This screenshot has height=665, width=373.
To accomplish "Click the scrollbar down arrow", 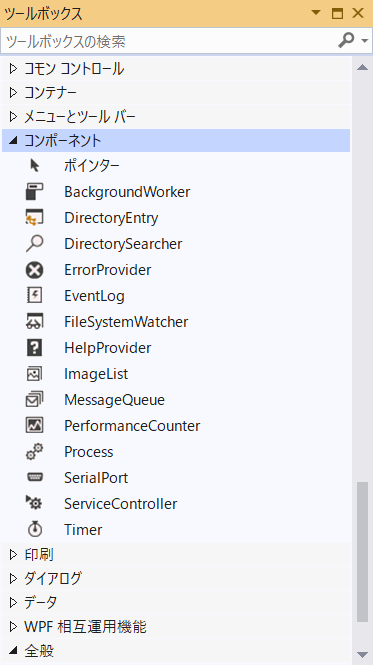I will click(362, 654).
